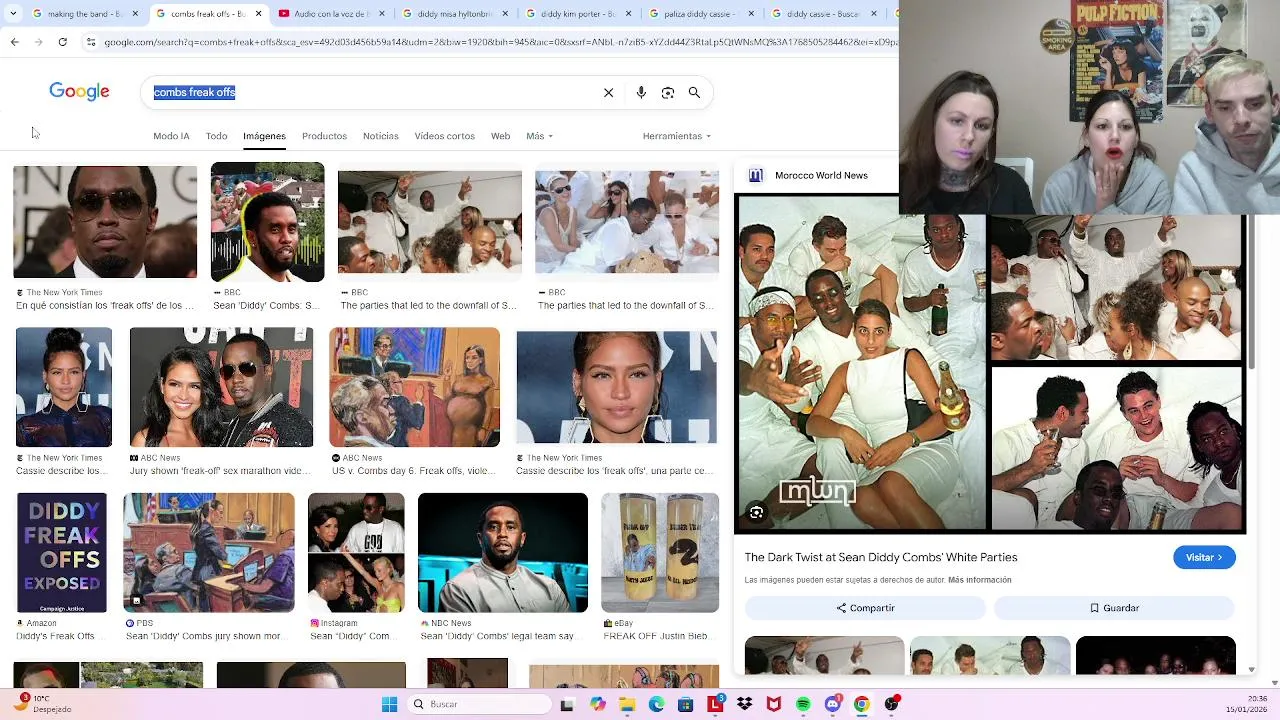This screenshot has width=1280, height=720.
Task: Select the 'Vídeos cortos' tab
Action: click(445, 136)
